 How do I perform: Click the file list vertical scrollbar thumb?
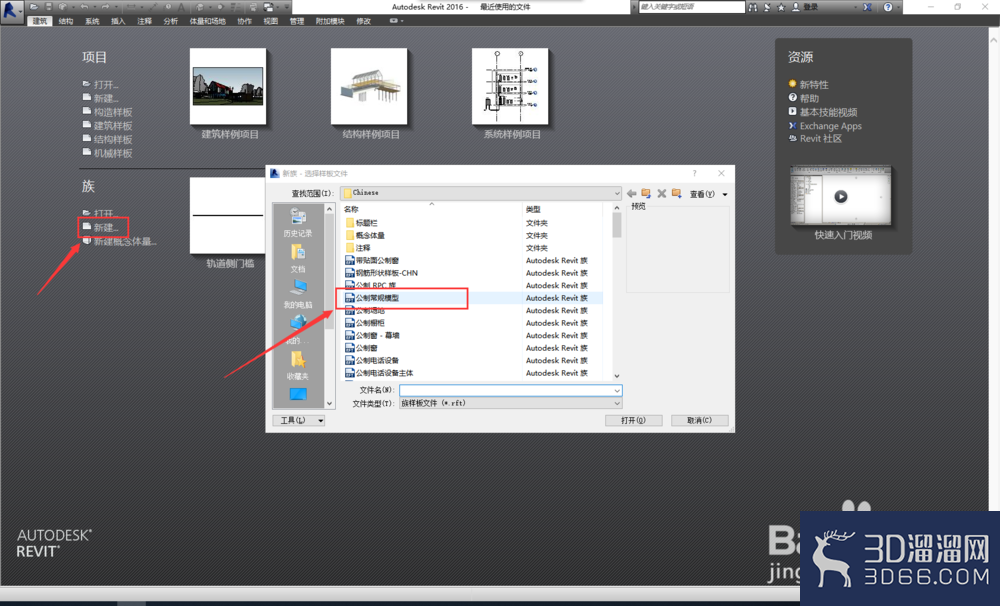click(x=617, y=225)
